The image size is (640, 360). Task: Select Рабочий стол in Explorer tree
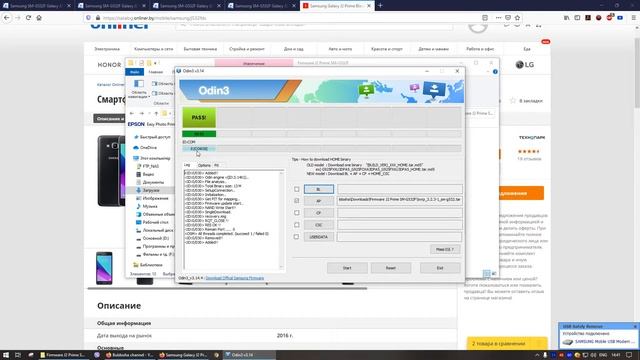[x=156, y=222]
